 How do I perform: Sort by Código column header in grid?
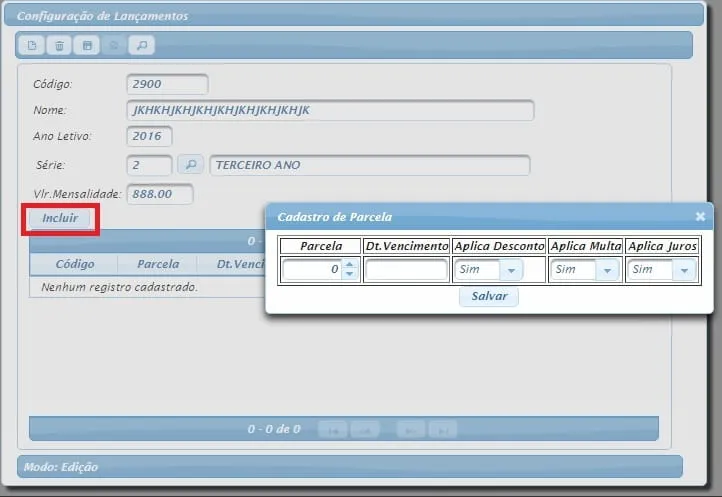coord(74,264)
